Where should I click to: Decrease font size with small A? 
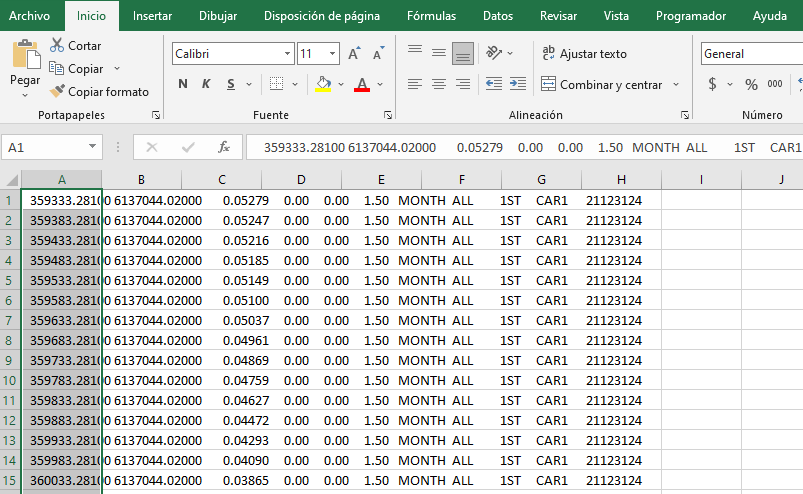click(378, 53)
